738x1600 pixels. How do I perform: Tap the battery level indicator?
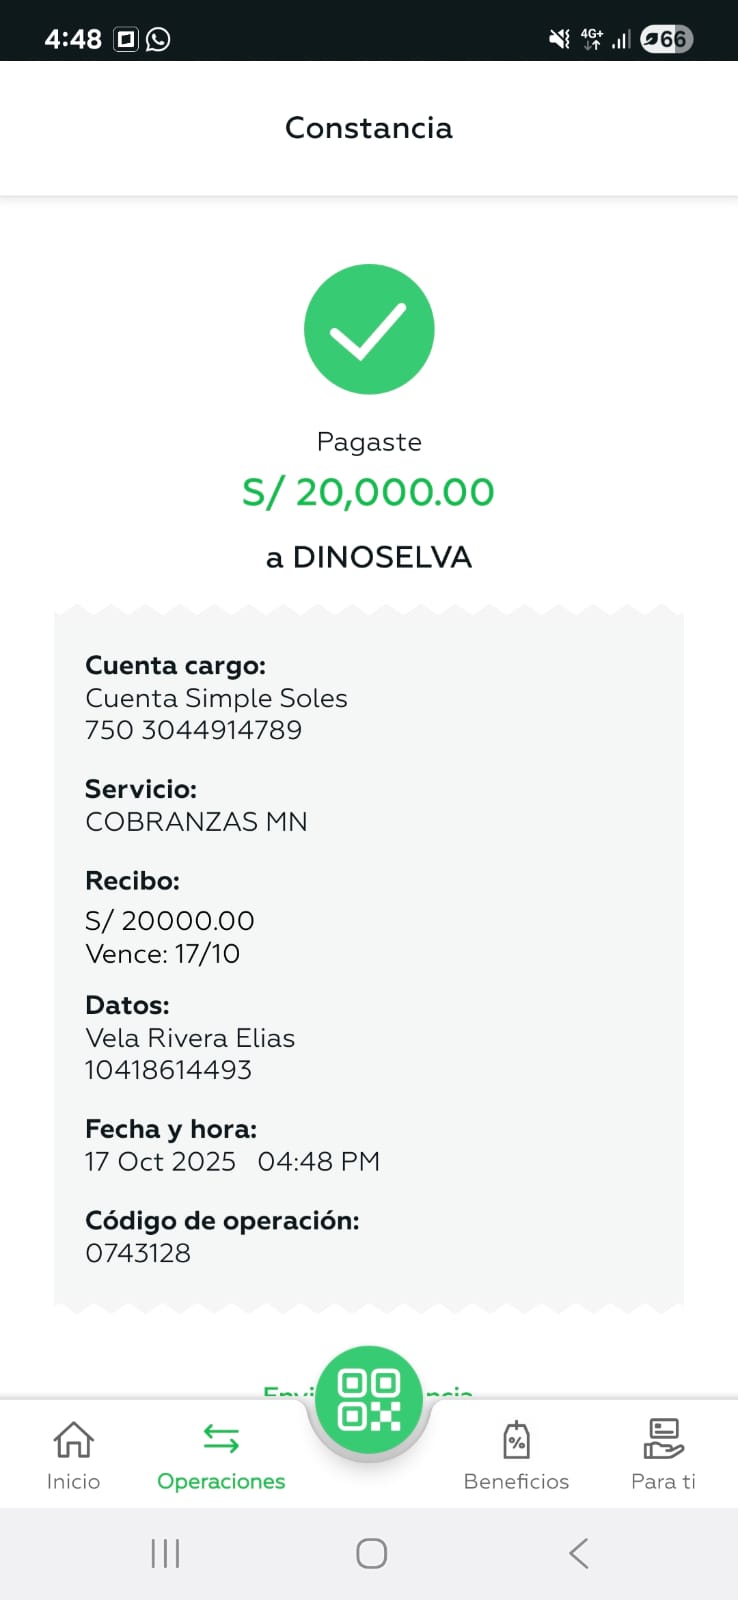click(x=667, y=39)
